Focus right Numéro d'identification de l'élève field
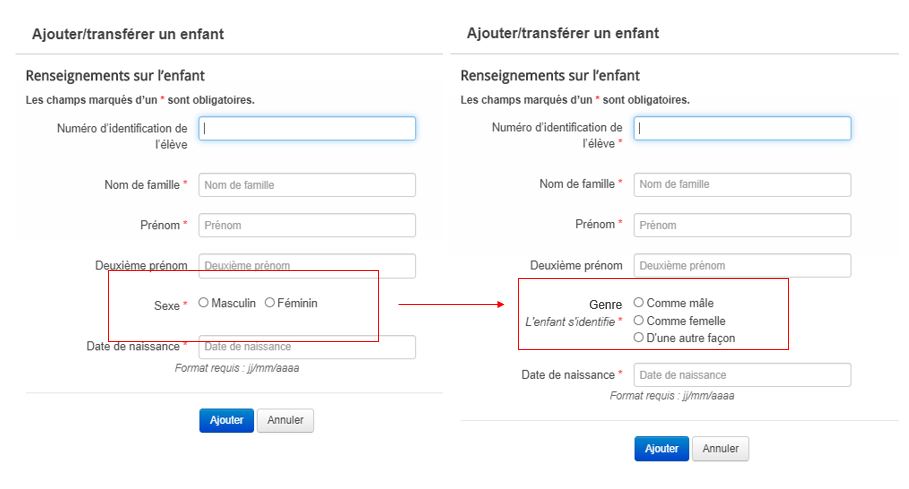 coord(742,128)
